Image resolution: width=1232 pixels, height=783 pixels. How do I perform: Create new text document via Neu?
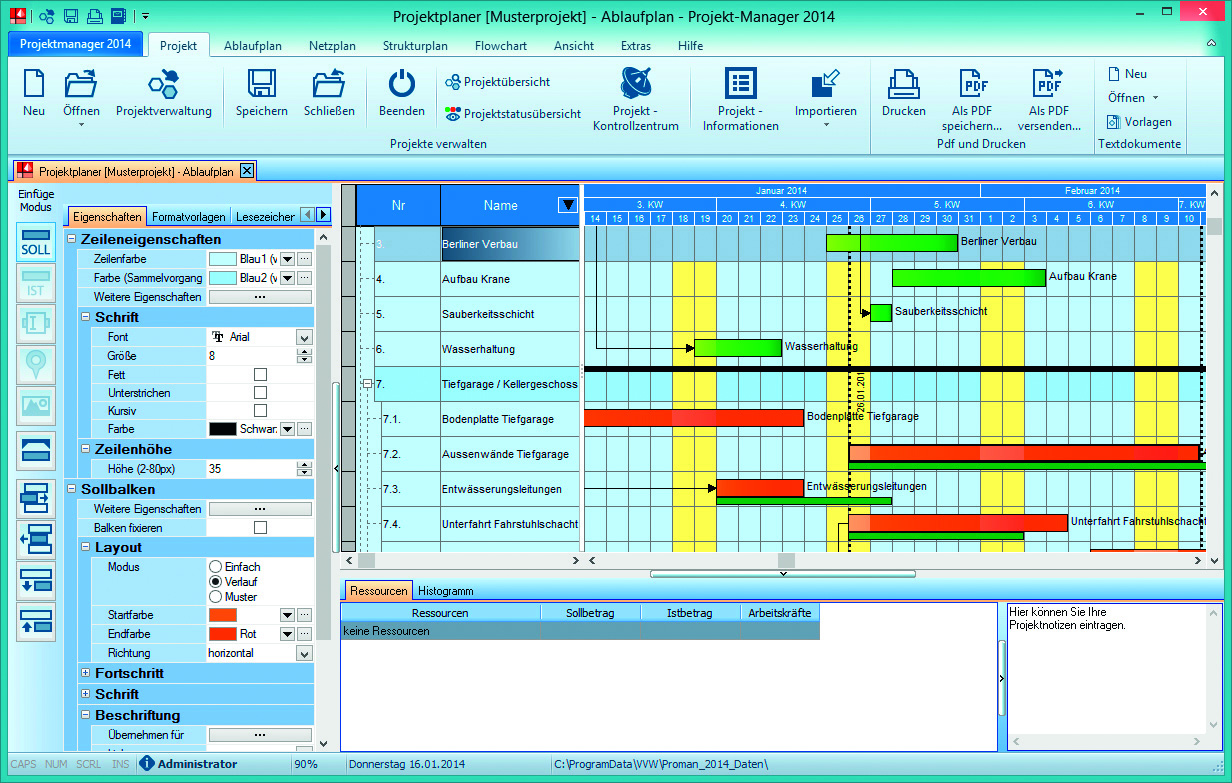[1127, 74]
